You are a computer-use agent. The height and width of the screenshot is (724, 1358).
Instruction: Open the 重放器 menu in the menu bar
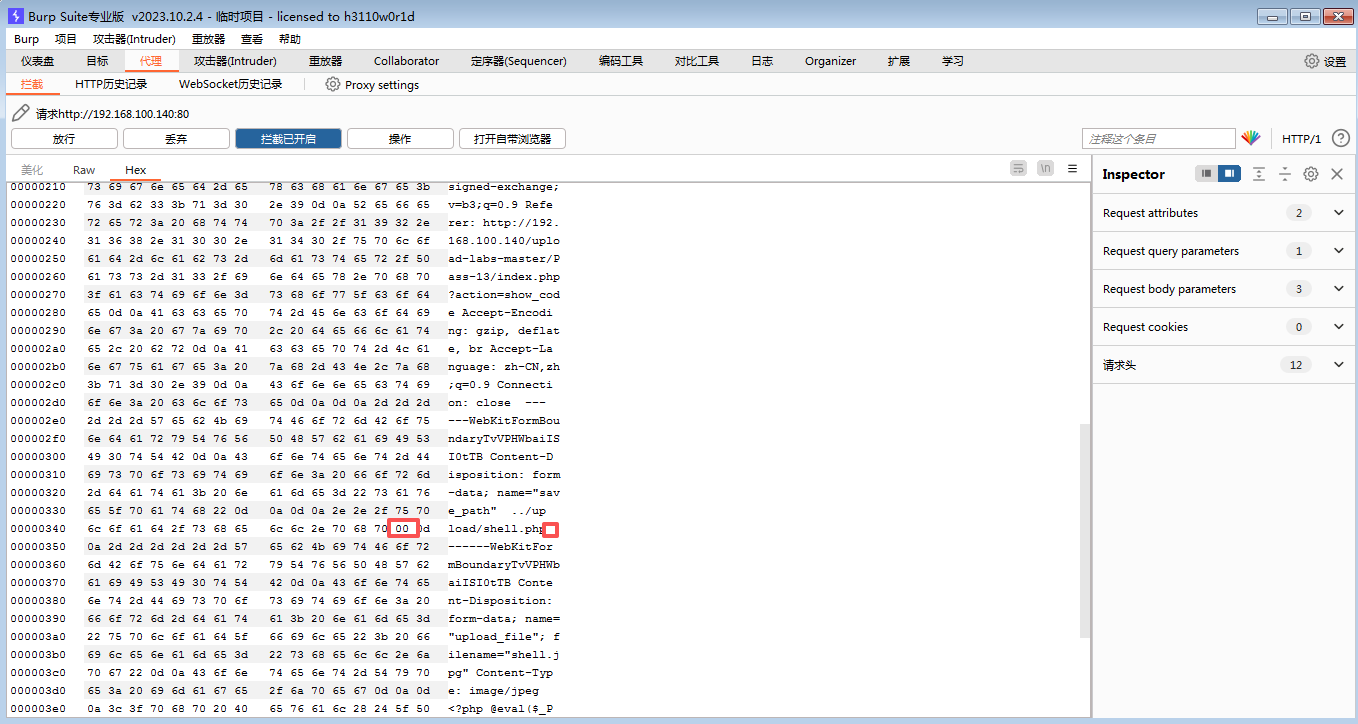[x=208, y=39]
